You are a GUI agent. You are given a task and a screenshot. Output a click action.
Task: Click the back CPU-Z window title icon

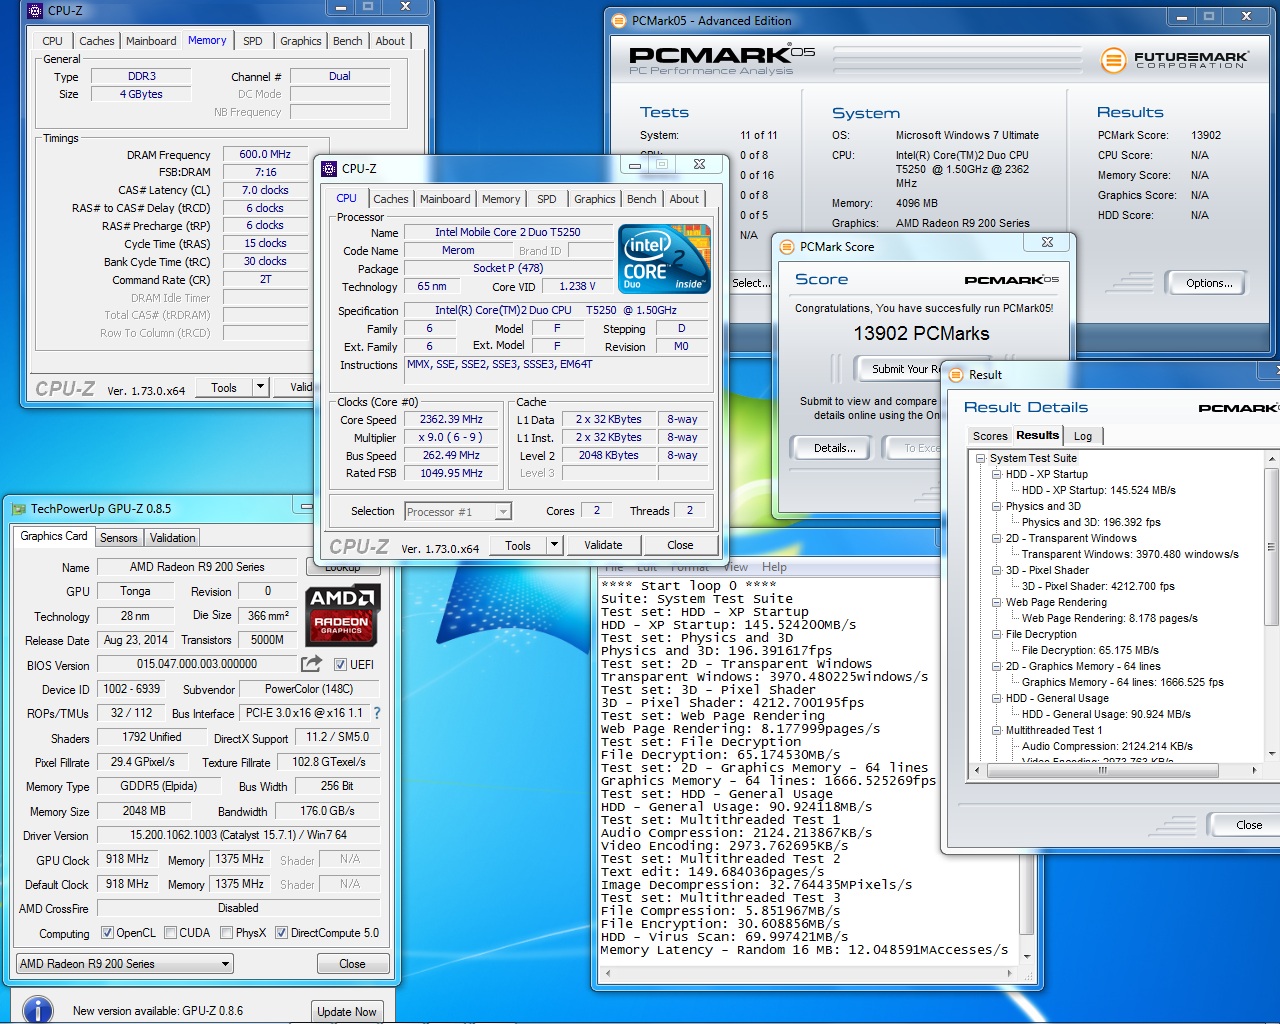[35, 11]
